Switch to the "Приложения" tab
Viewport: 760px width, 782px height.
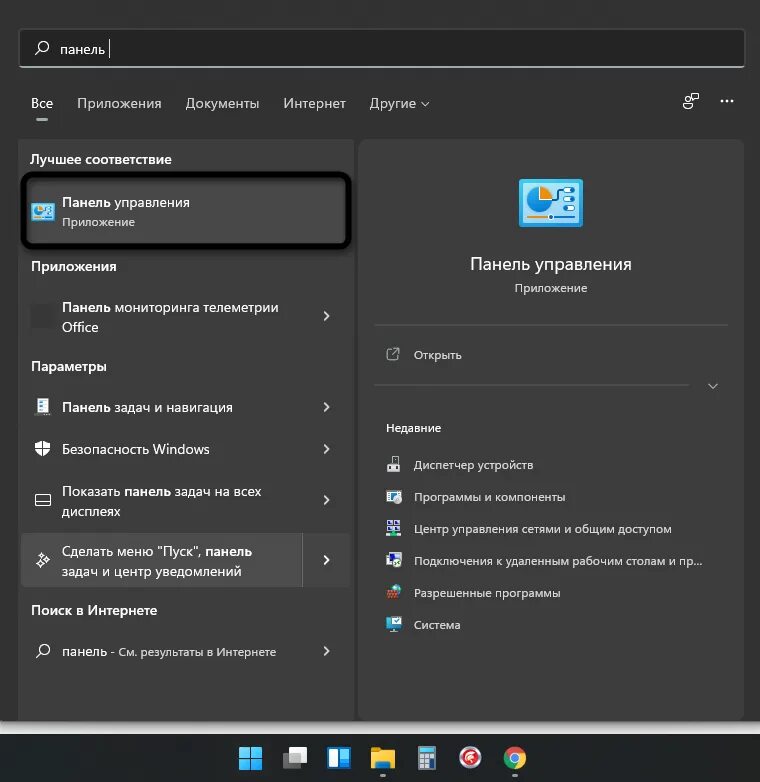pyautogui.click(x=119, y=104)
